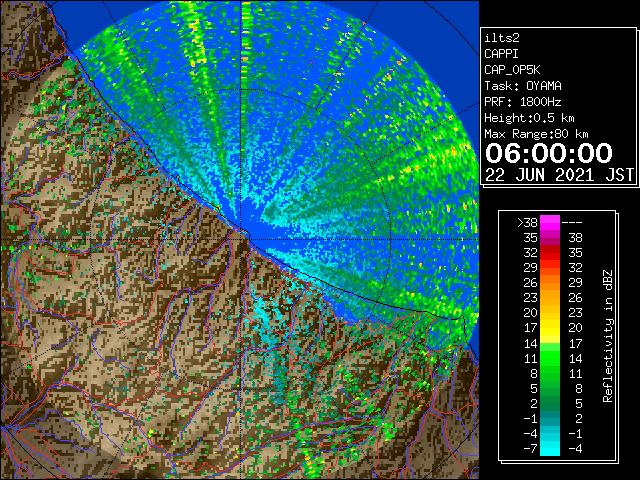
Task: Click the 'ilts2' product name text
Action: [x=502, y=38]
